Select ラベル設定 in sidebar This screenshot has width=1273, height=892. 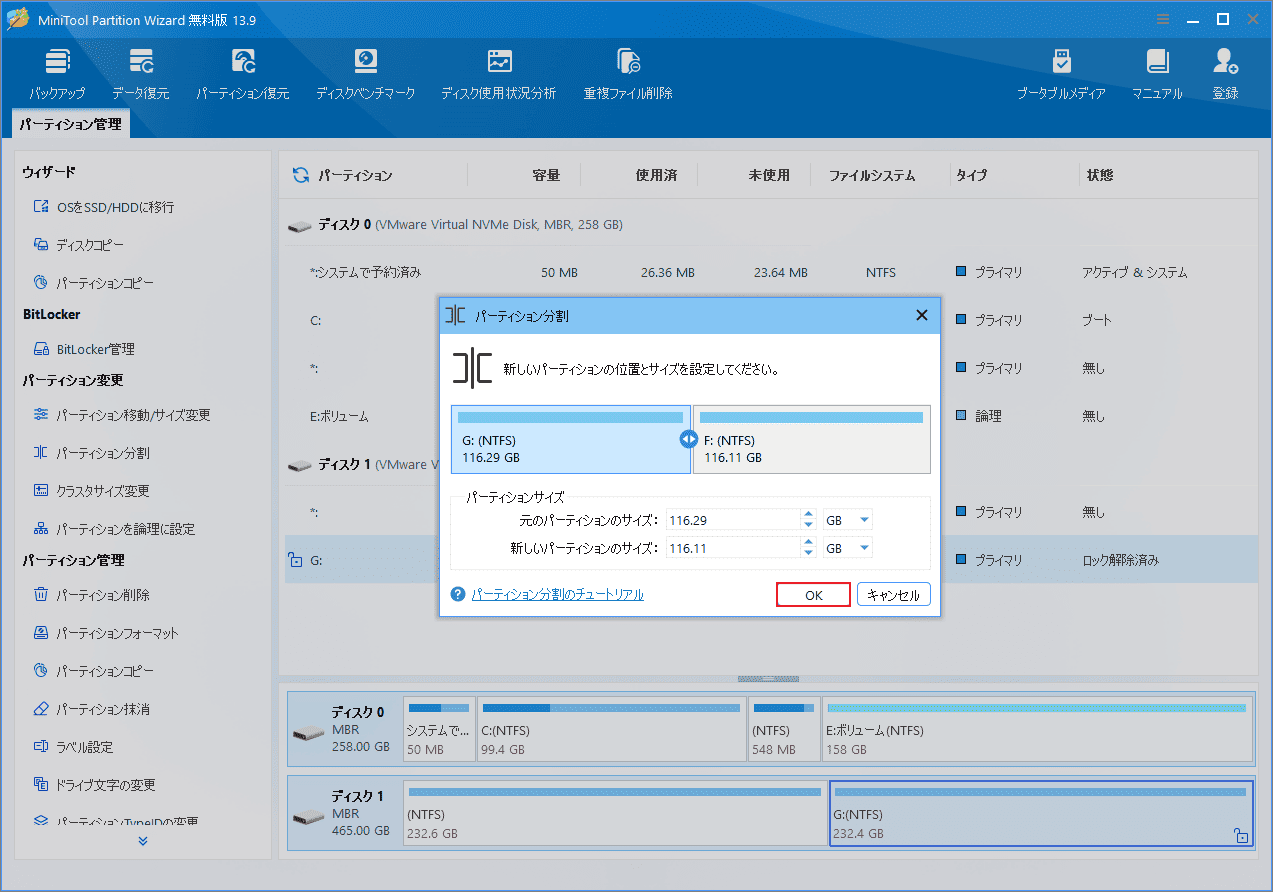(73, 747)
